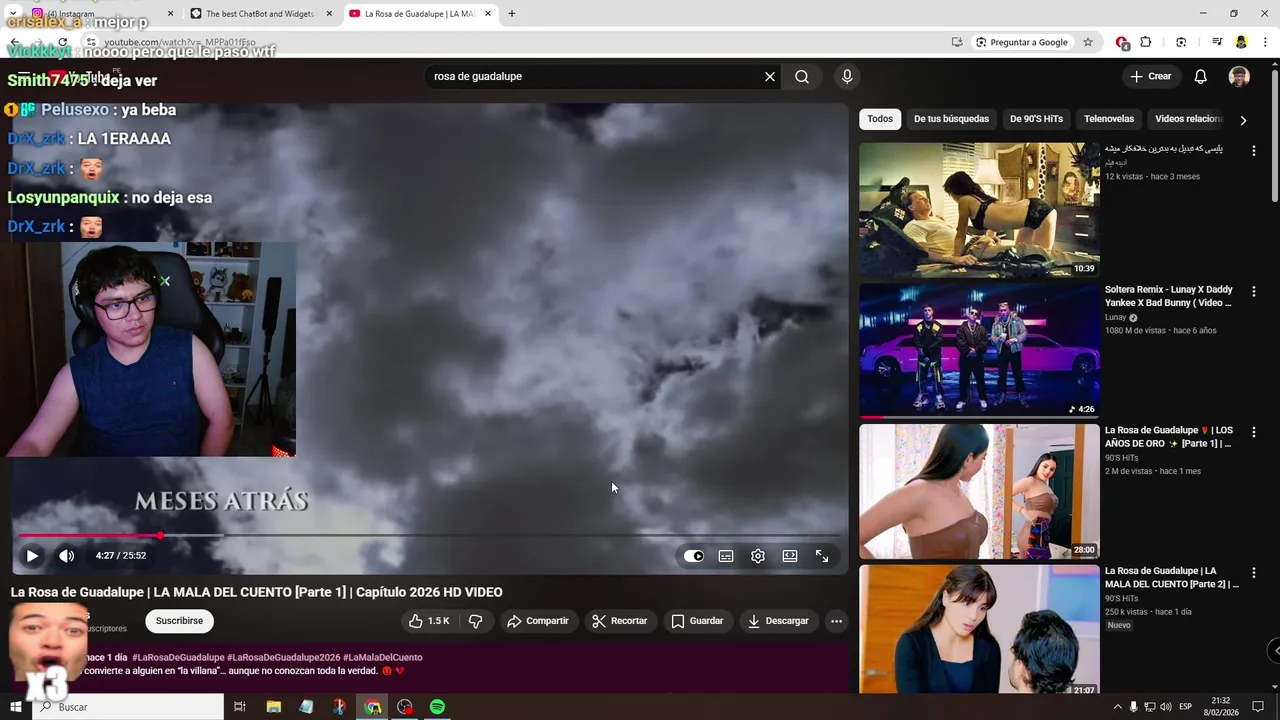The height and width of the screenshot is (720, 1280).
Task: Bookmark this page with star icon
Action: (x=1088, y=42)
